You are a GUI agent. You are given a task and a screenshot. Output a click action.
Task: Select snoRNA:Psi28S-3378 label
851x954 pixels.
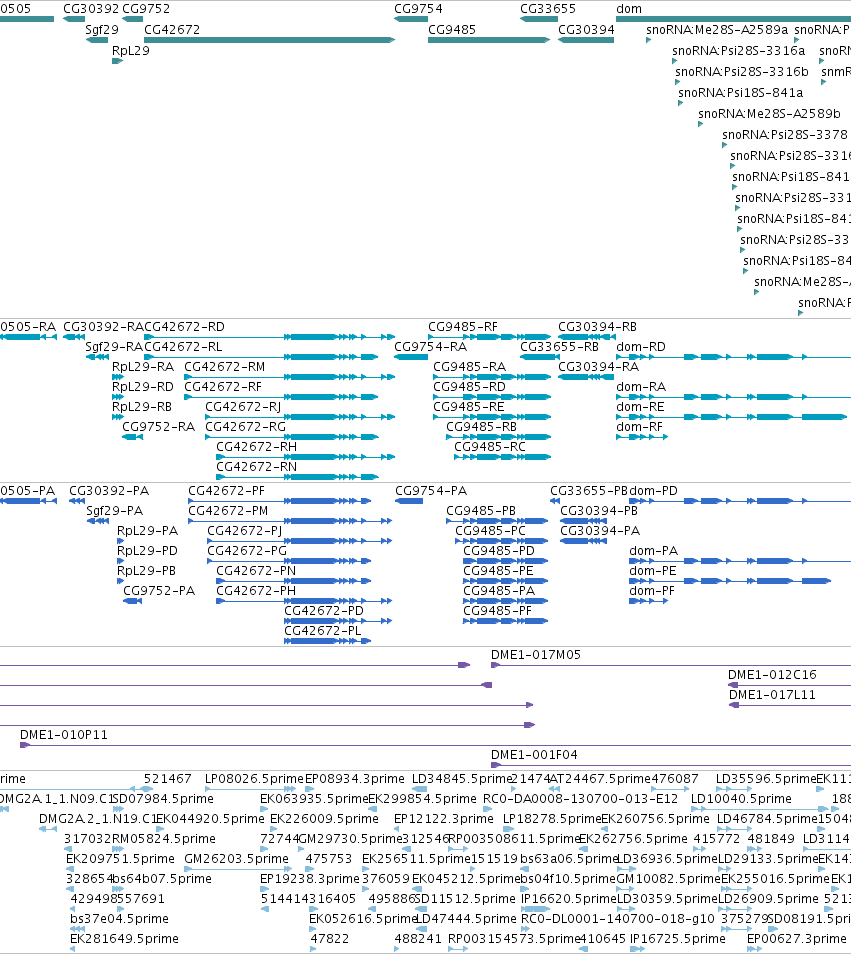click(785, 134)
